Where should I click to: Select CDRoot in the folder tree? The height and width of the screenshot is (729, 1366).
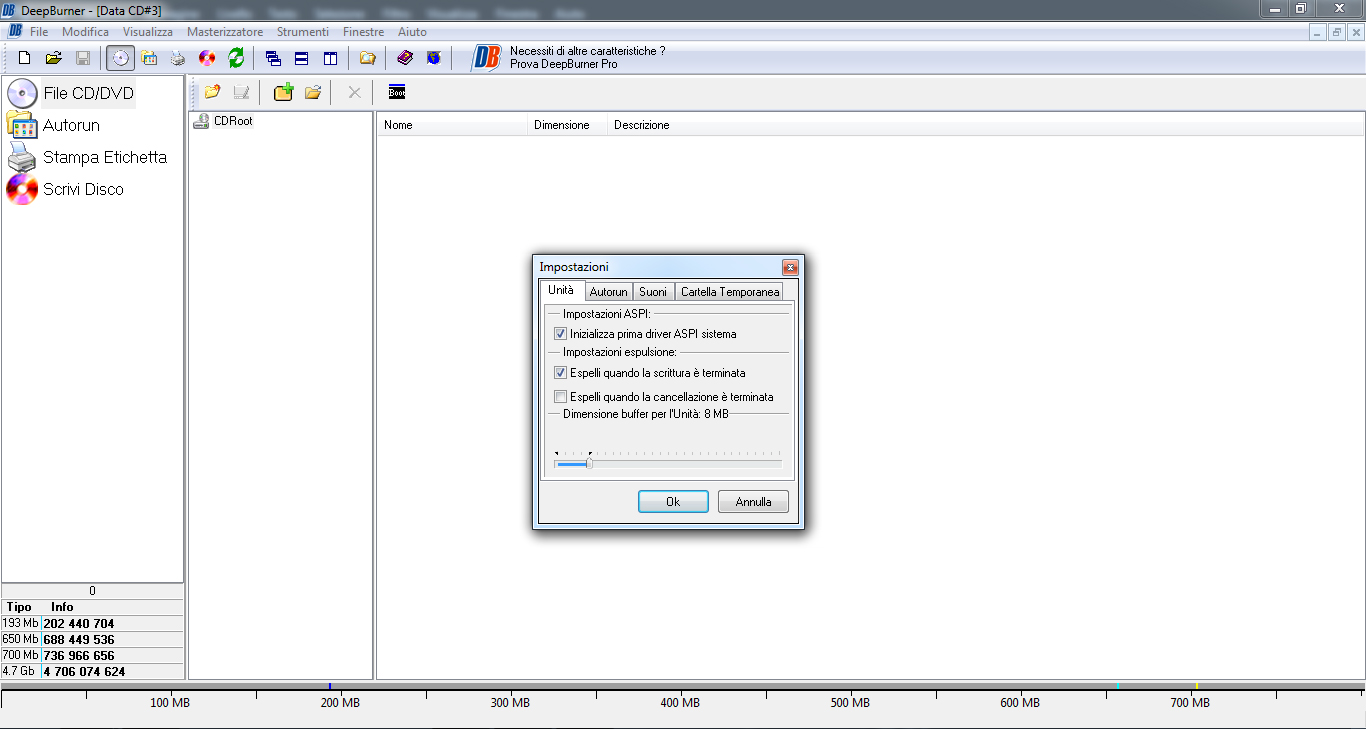tap(233, 121)
